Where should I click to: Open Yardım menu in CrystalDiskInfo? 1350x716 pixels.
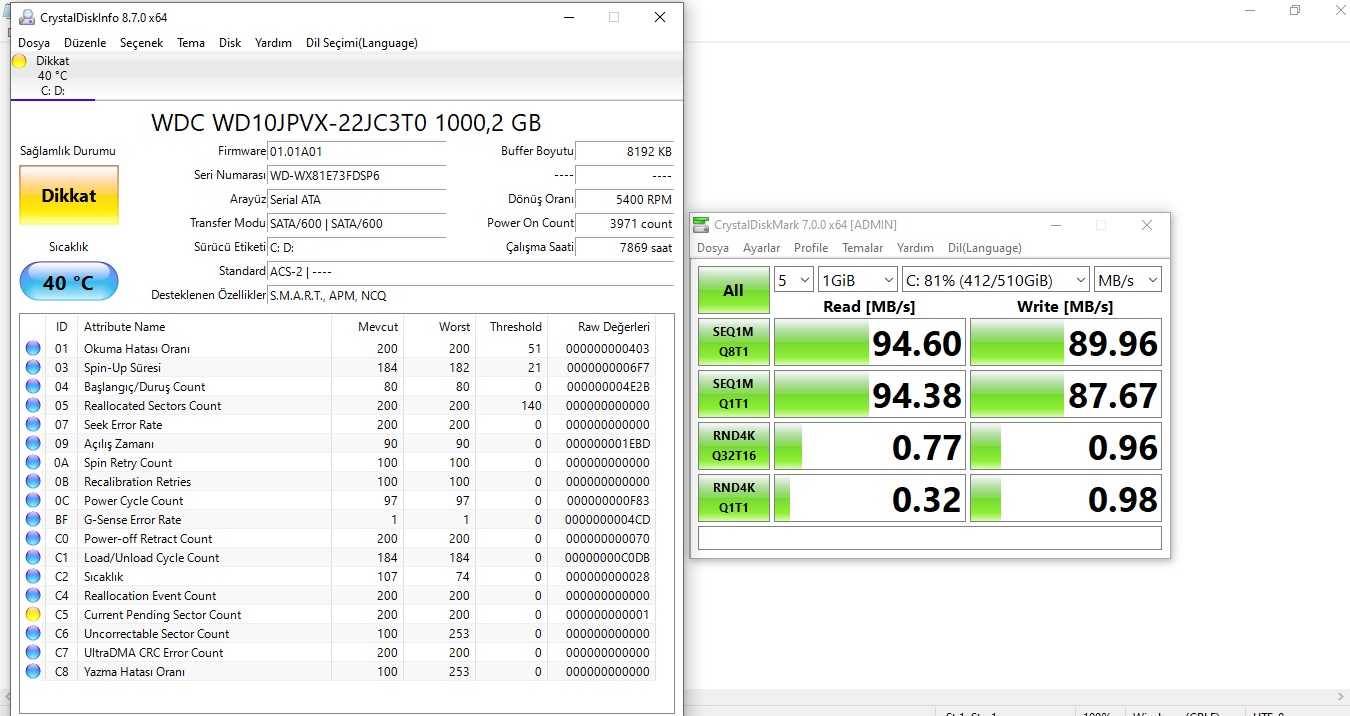[273, 43]
